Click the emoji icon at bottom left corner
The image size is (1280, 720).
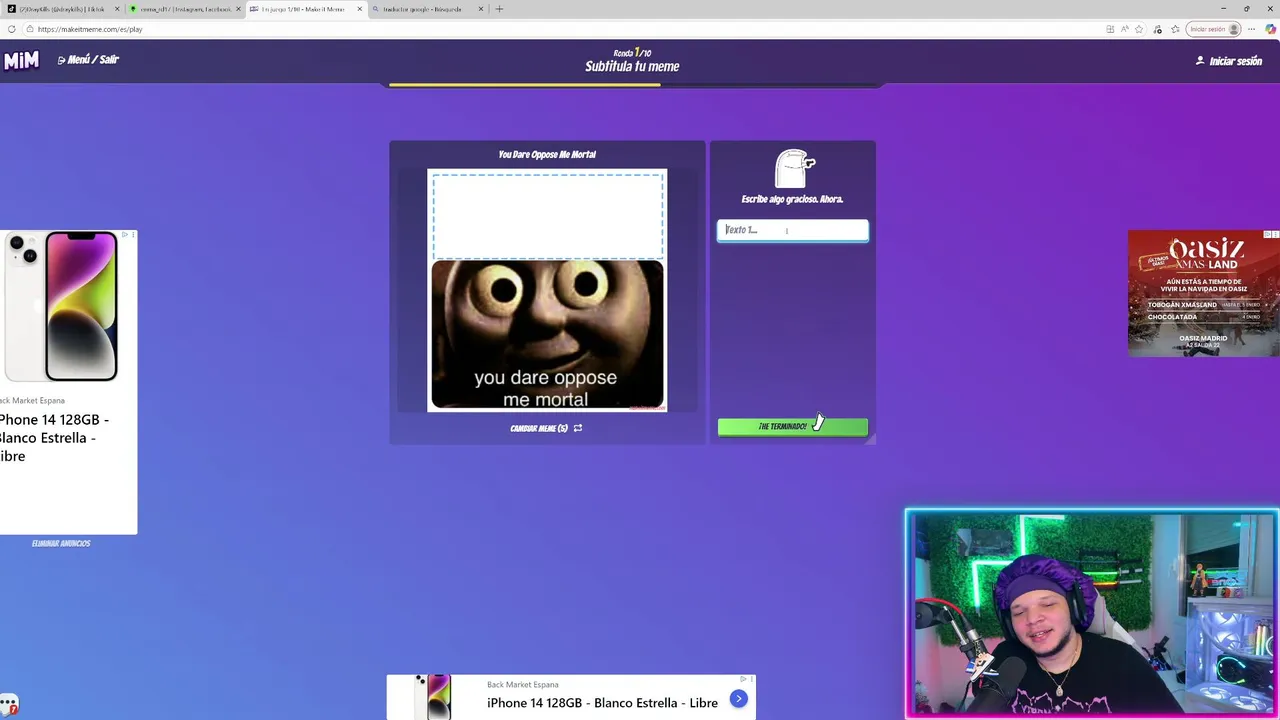[x=9, y=705]
